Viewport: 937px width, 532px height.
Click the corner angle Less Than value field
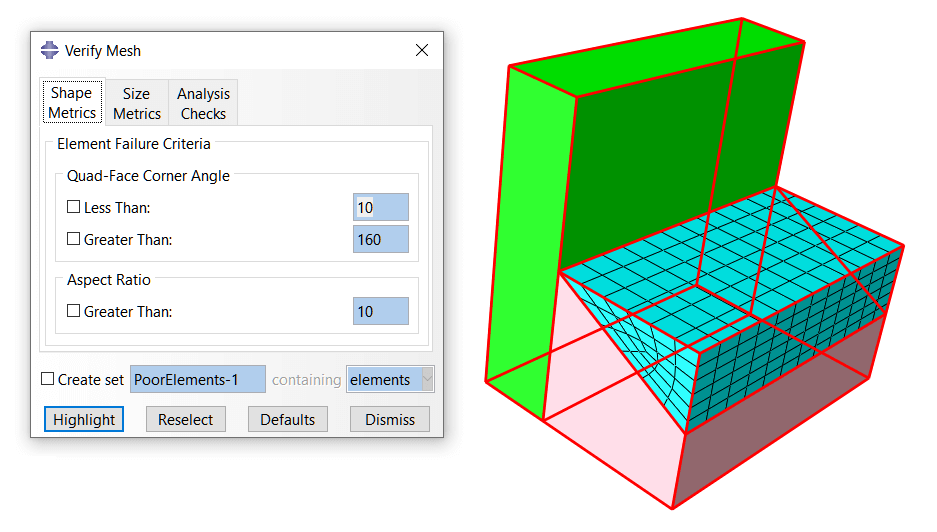pos(381,208)
